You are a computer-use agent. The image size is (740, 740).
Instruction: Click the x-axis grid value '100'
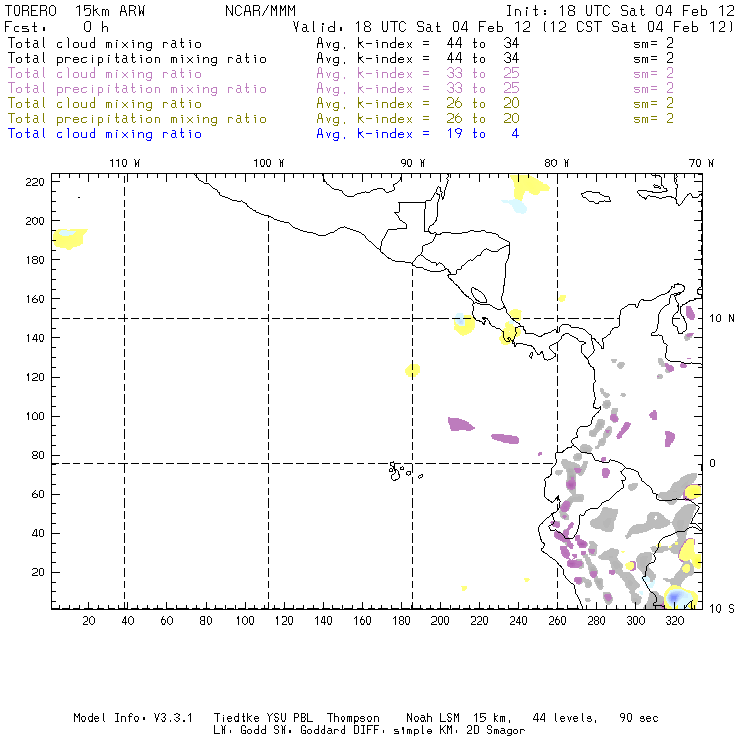(x=245, y=621)
